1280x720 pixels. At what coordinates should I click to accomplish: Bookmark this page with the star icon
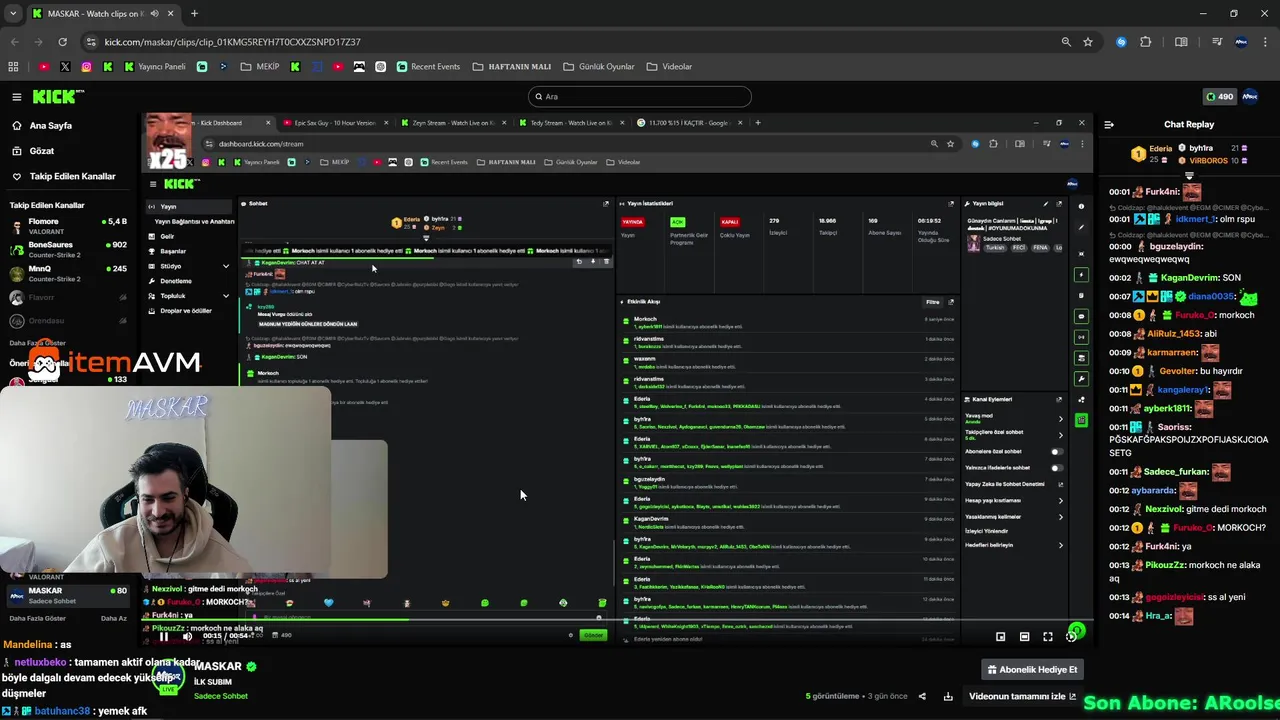click(x=1088, y=42)
